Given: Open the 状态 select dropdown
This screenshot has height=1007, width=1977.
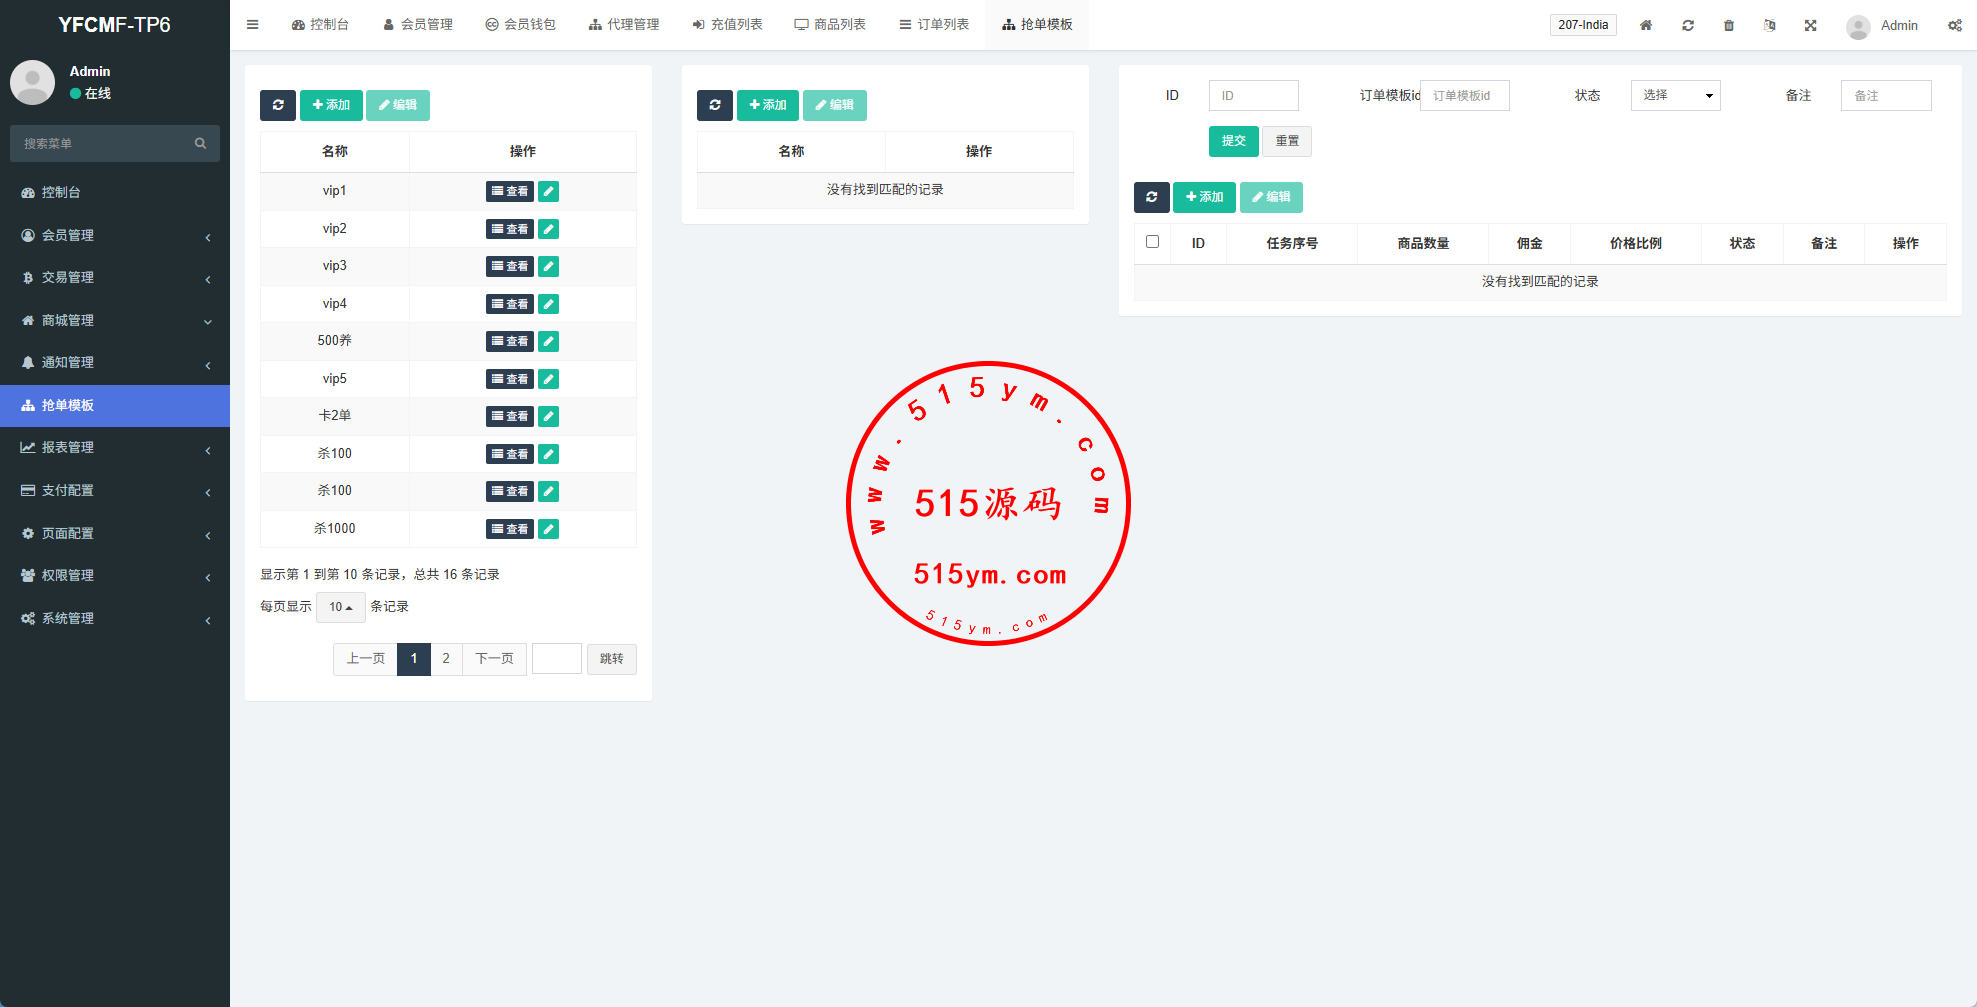Looking at the screenshot, I should pos(1675,95).
